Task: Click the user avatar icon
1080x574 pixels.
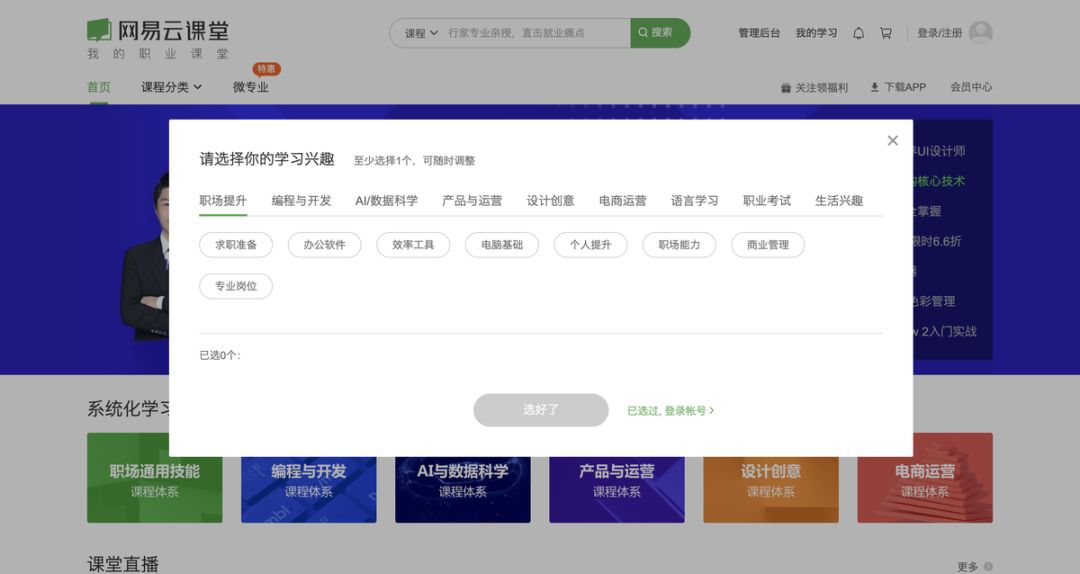Action: pyautogui.click(x=980, y=32)
